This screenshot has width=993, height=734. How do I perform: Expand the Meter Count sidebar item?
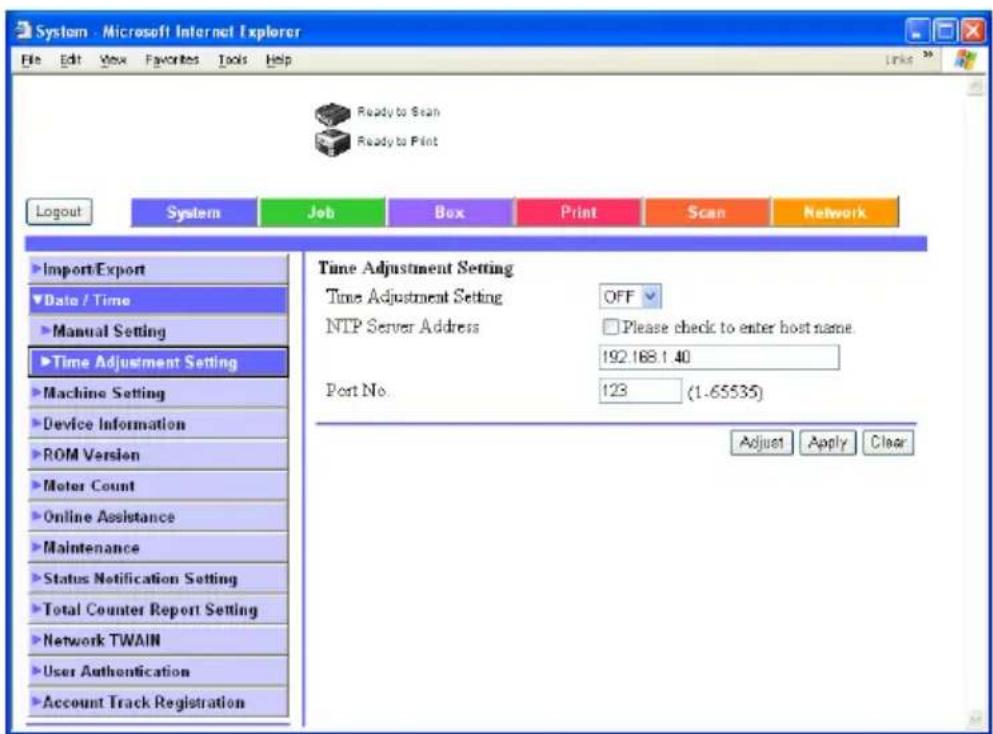tap(158, 486)
